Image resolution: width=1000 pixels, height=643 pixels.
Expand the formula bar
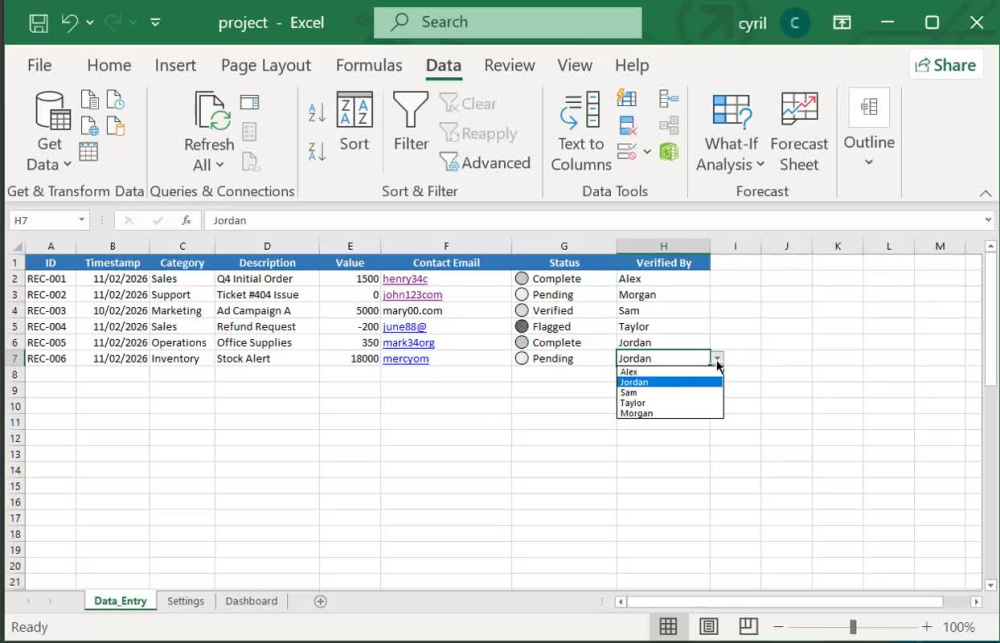[988, 220]
